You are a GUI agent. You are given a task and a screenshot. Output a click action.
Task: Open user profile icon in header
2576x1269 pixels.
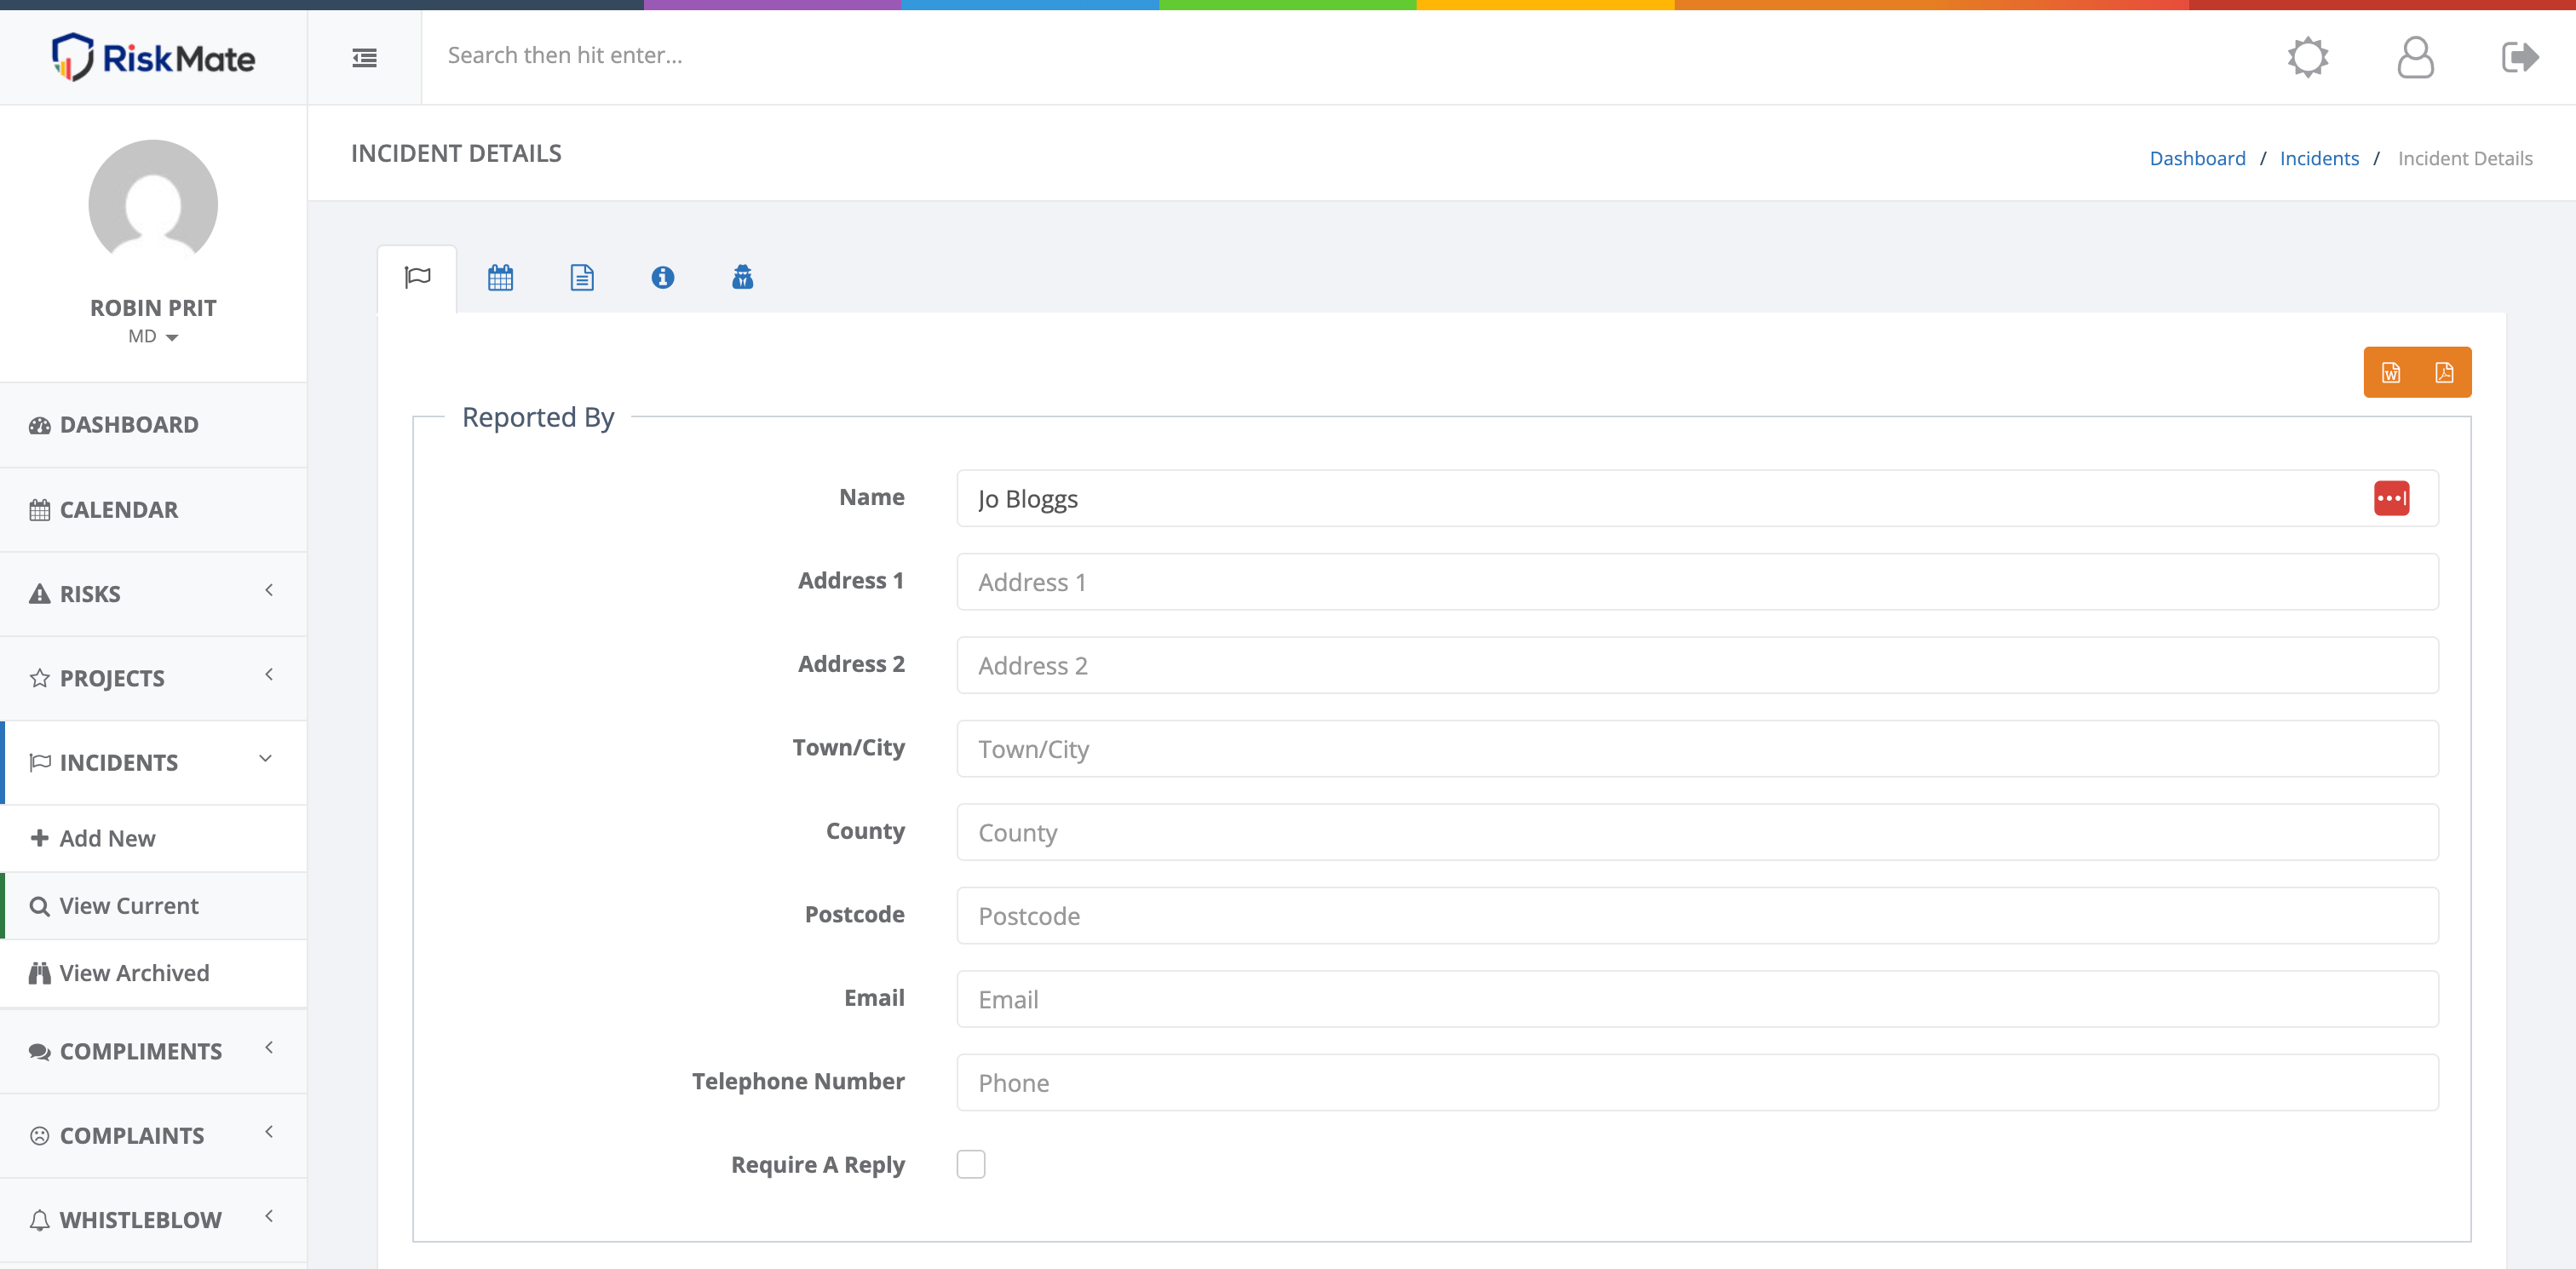click(x=2415, y=57)
